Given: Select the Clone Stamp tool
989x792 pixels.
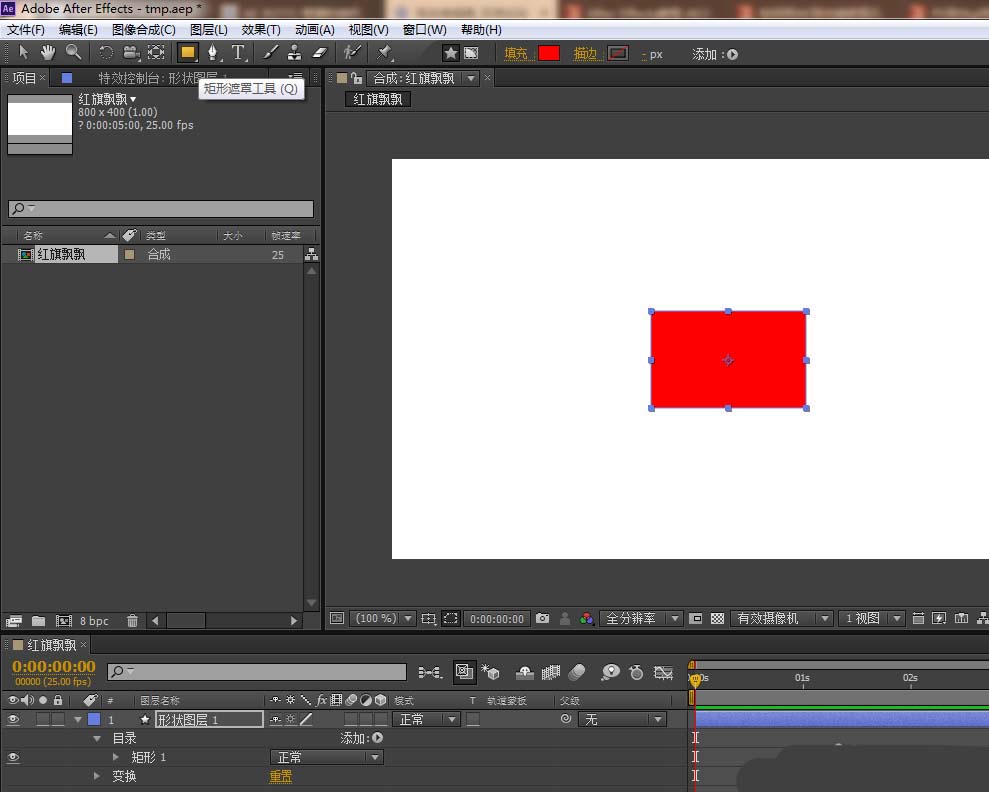Looking at the screenshot, I should coord(295,53).
